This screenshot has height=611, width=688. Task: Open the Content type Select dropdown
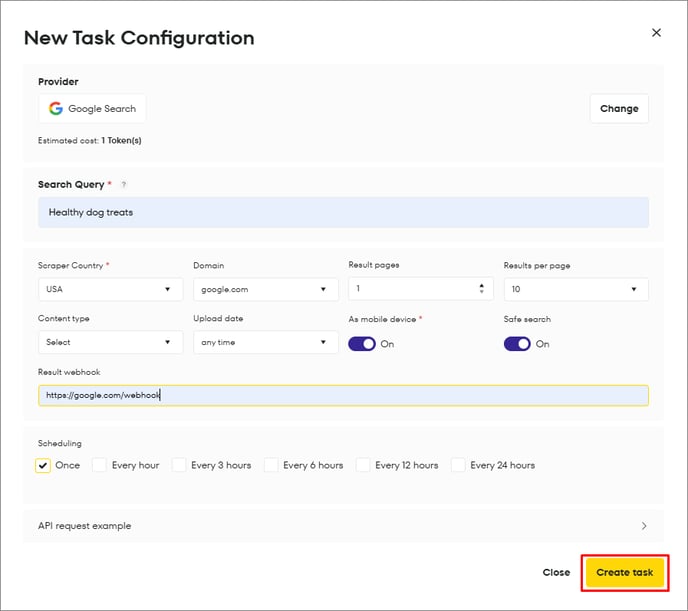pyautogui.click(x=111, y=342)
